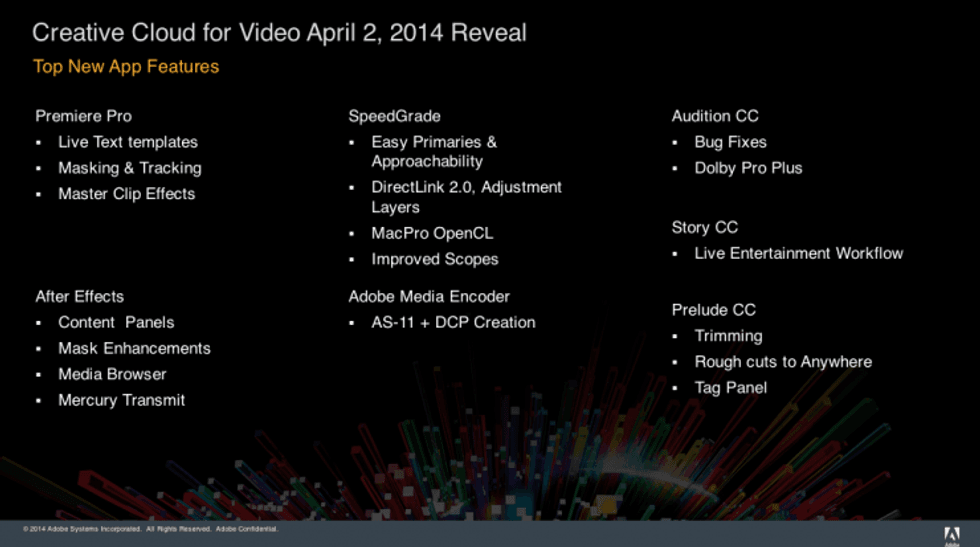
Task: Click 'Improved Scopes' bullet
Action: (435, 259)
